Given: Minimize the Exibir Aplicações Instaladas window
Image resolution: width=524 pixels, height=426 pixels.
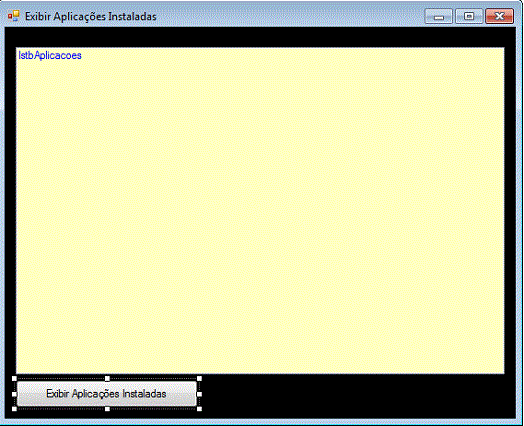Looking at the screenshot, I should click(438, 16).
